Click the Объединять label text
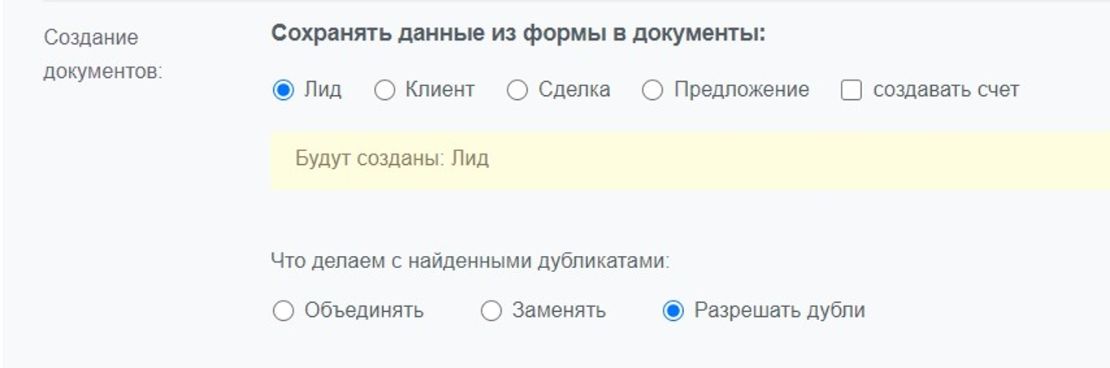This screenshot has width=1110, height=368. [x=364, y=311]
